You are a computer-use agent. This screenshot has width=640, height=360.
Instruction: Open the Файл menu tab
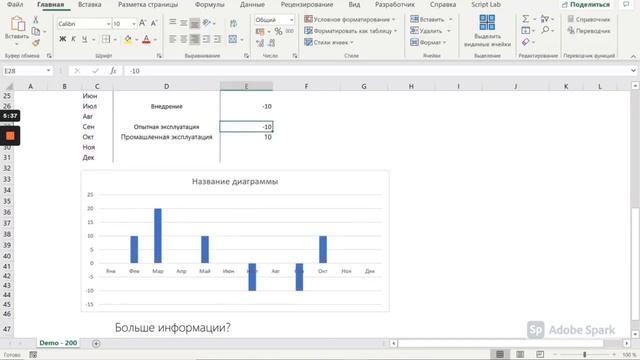pyautogui.click(x=15, y=4)
